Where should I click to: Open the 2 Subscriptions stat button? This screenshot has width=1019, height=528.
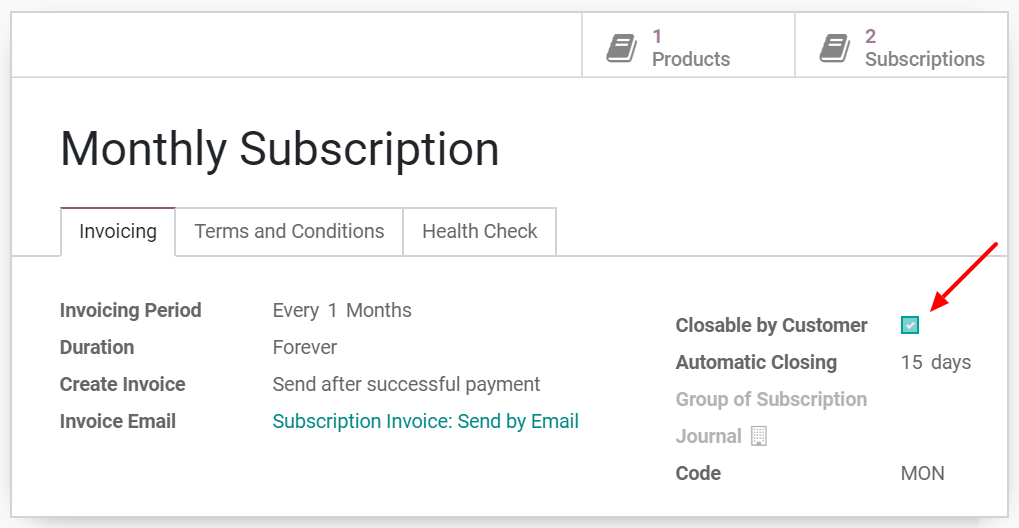901,46
